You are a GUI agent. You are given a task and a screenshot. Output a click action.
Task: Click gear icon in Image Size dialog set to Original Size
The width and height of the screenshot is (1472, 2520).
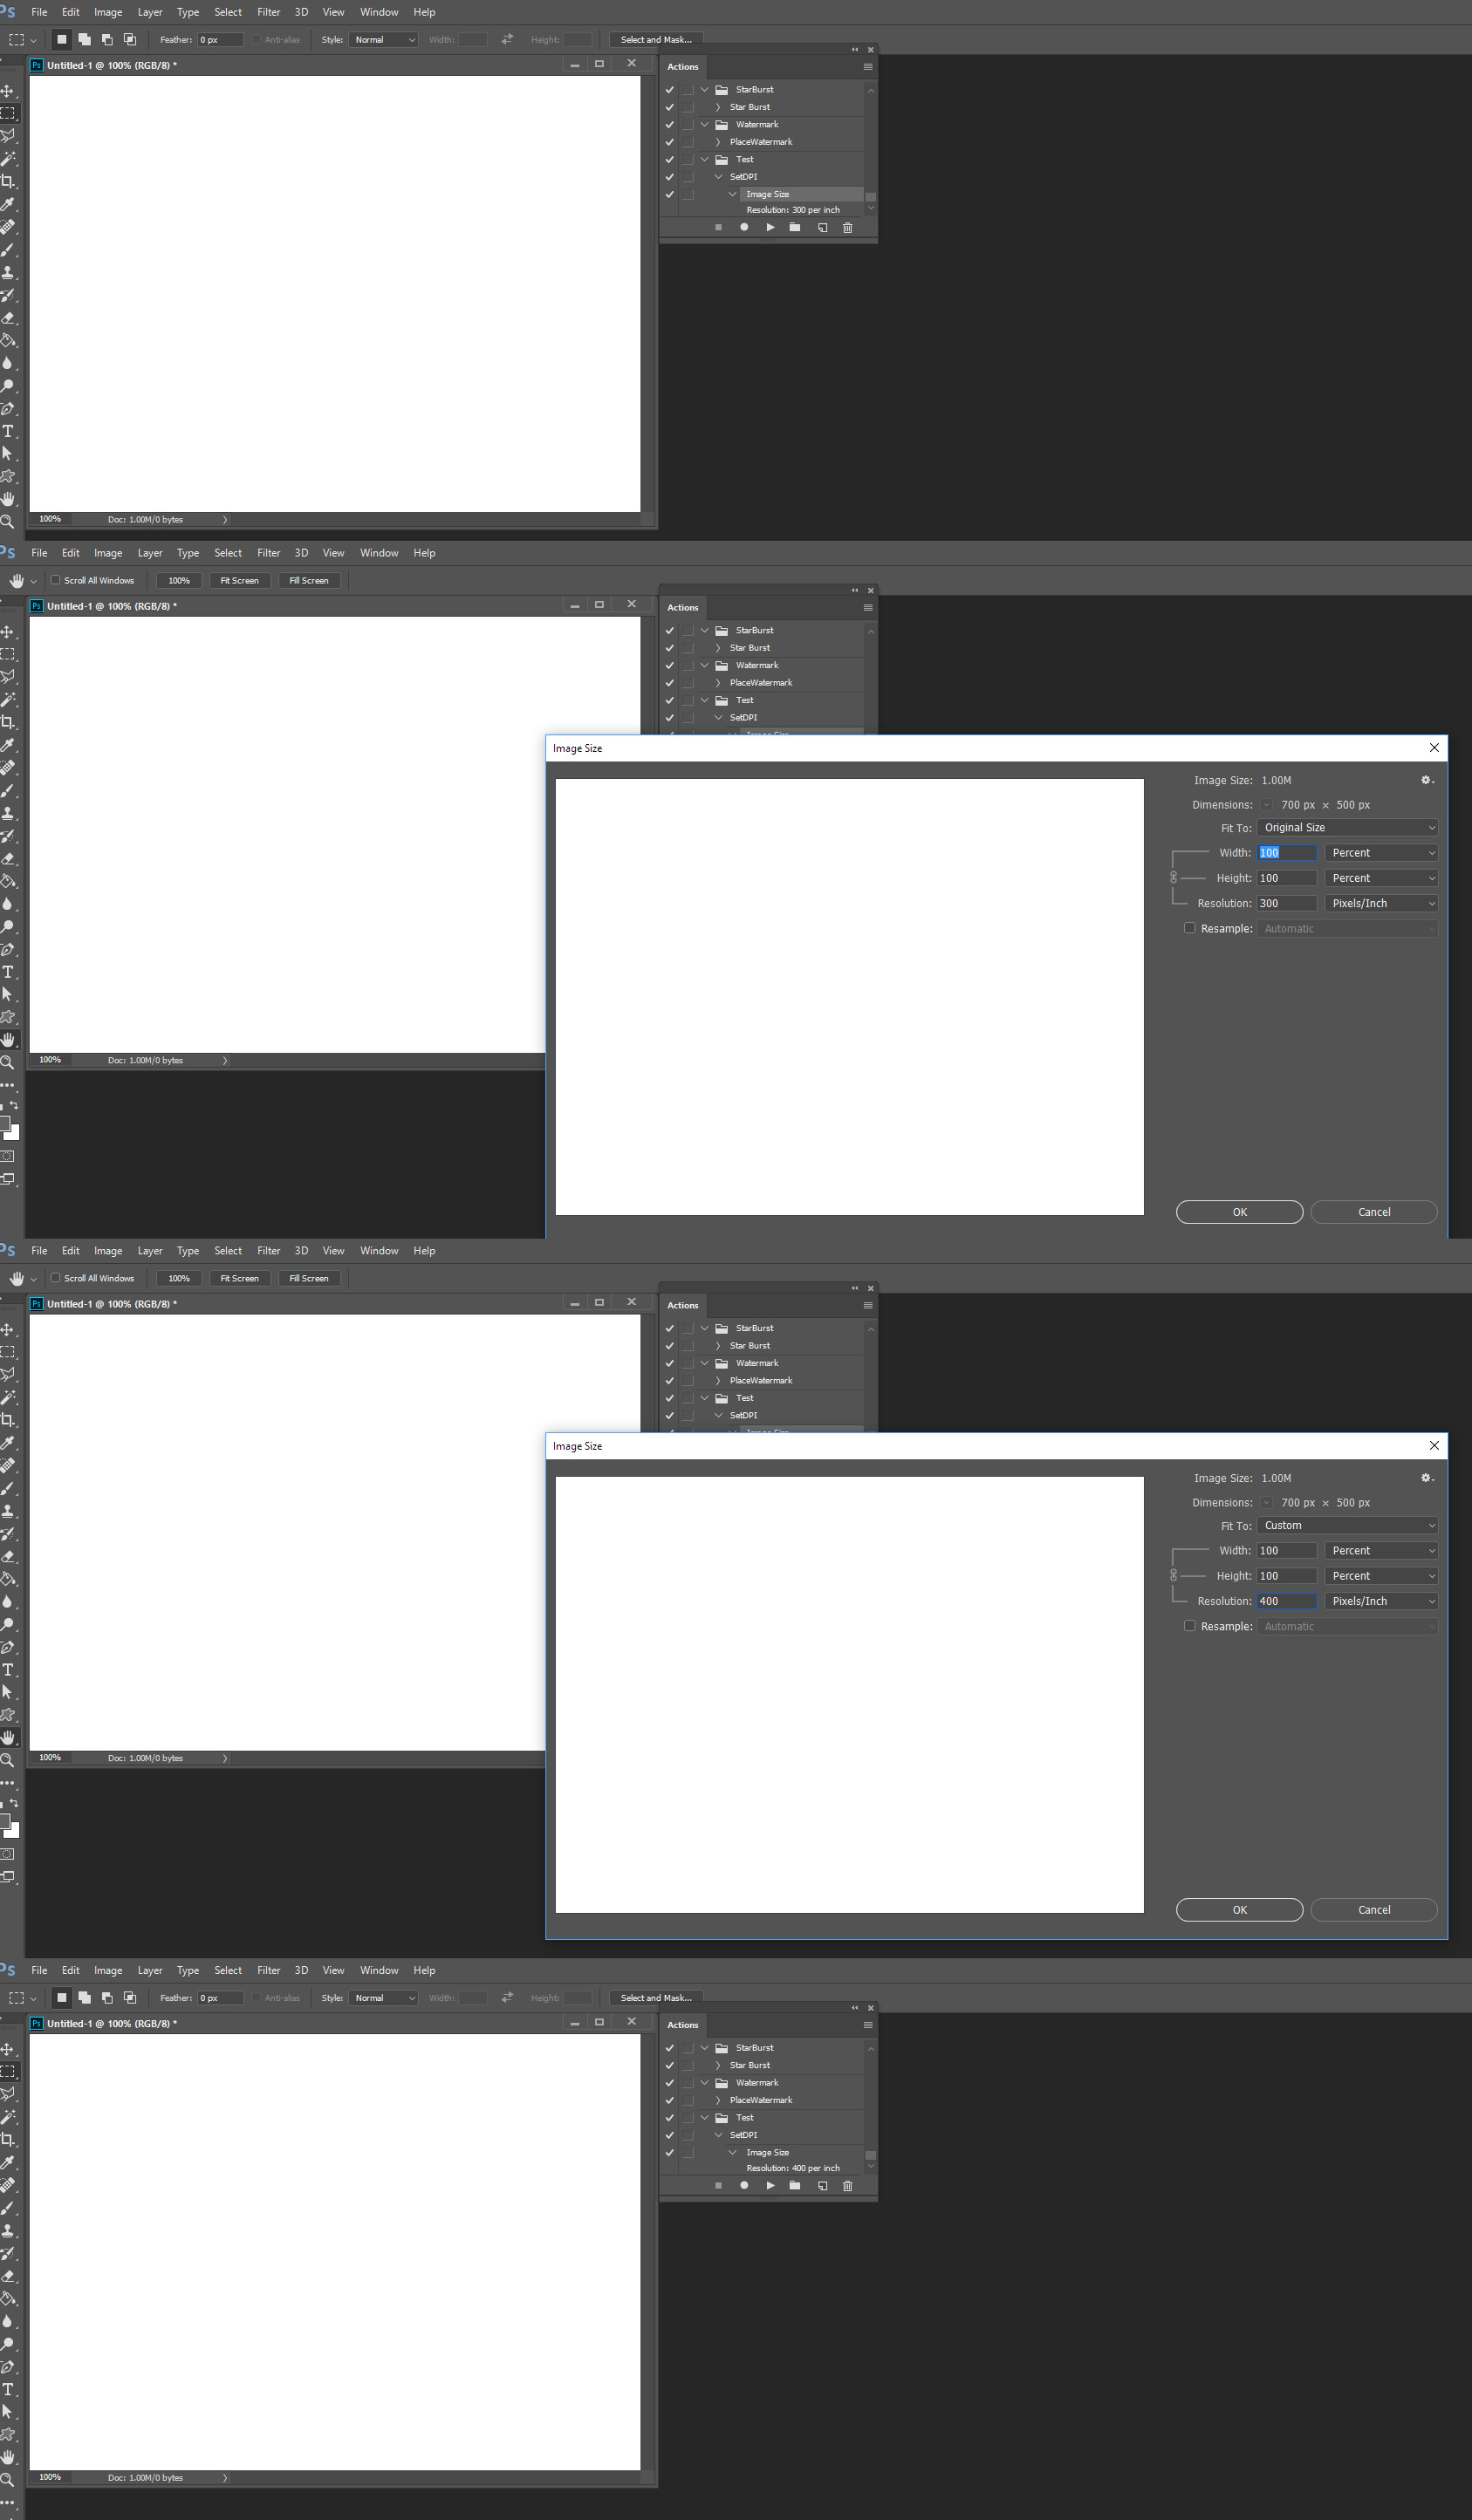[1427, 780]
